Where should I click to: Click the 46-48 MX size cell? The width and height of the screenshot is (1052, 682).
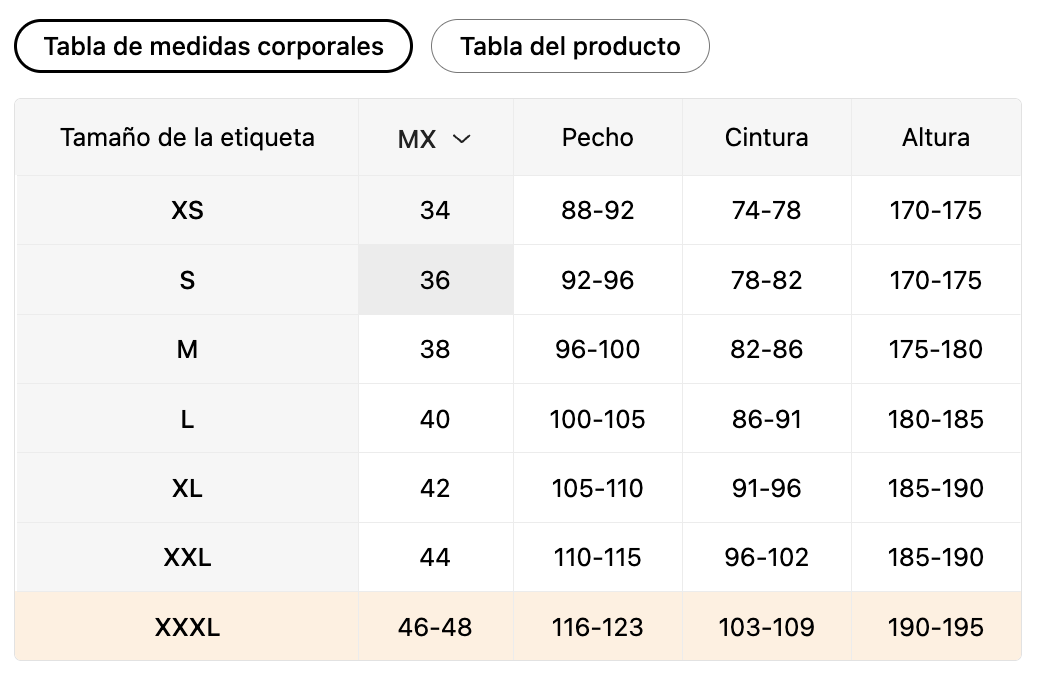click(x=435, y=627)
